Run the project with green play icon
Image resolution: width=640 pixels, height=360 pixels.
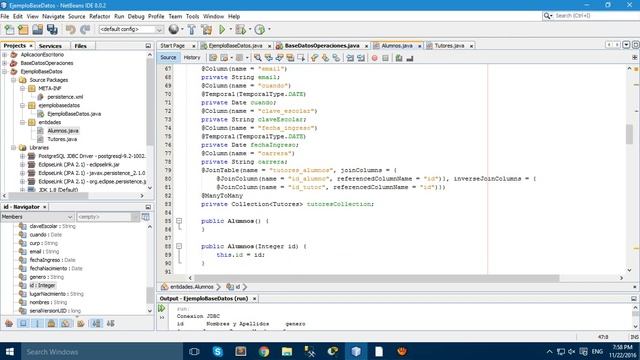click(x=222, y=29)
